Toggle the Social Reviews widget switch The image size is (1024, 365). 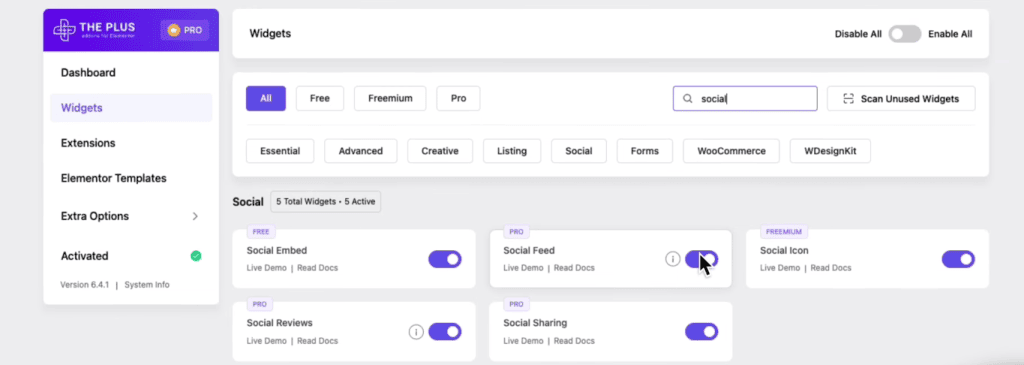point(445,332)
